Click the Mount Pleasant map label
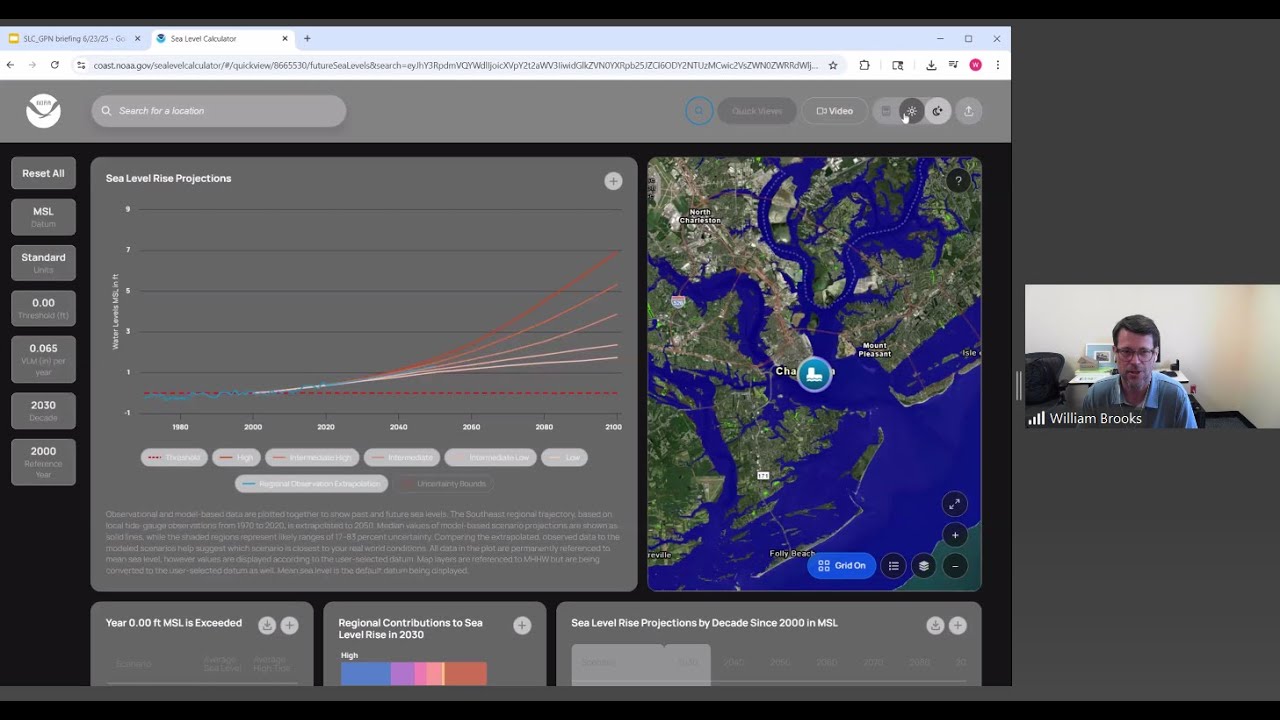Viewport: 1280px width, 720px height. [874, 349]
